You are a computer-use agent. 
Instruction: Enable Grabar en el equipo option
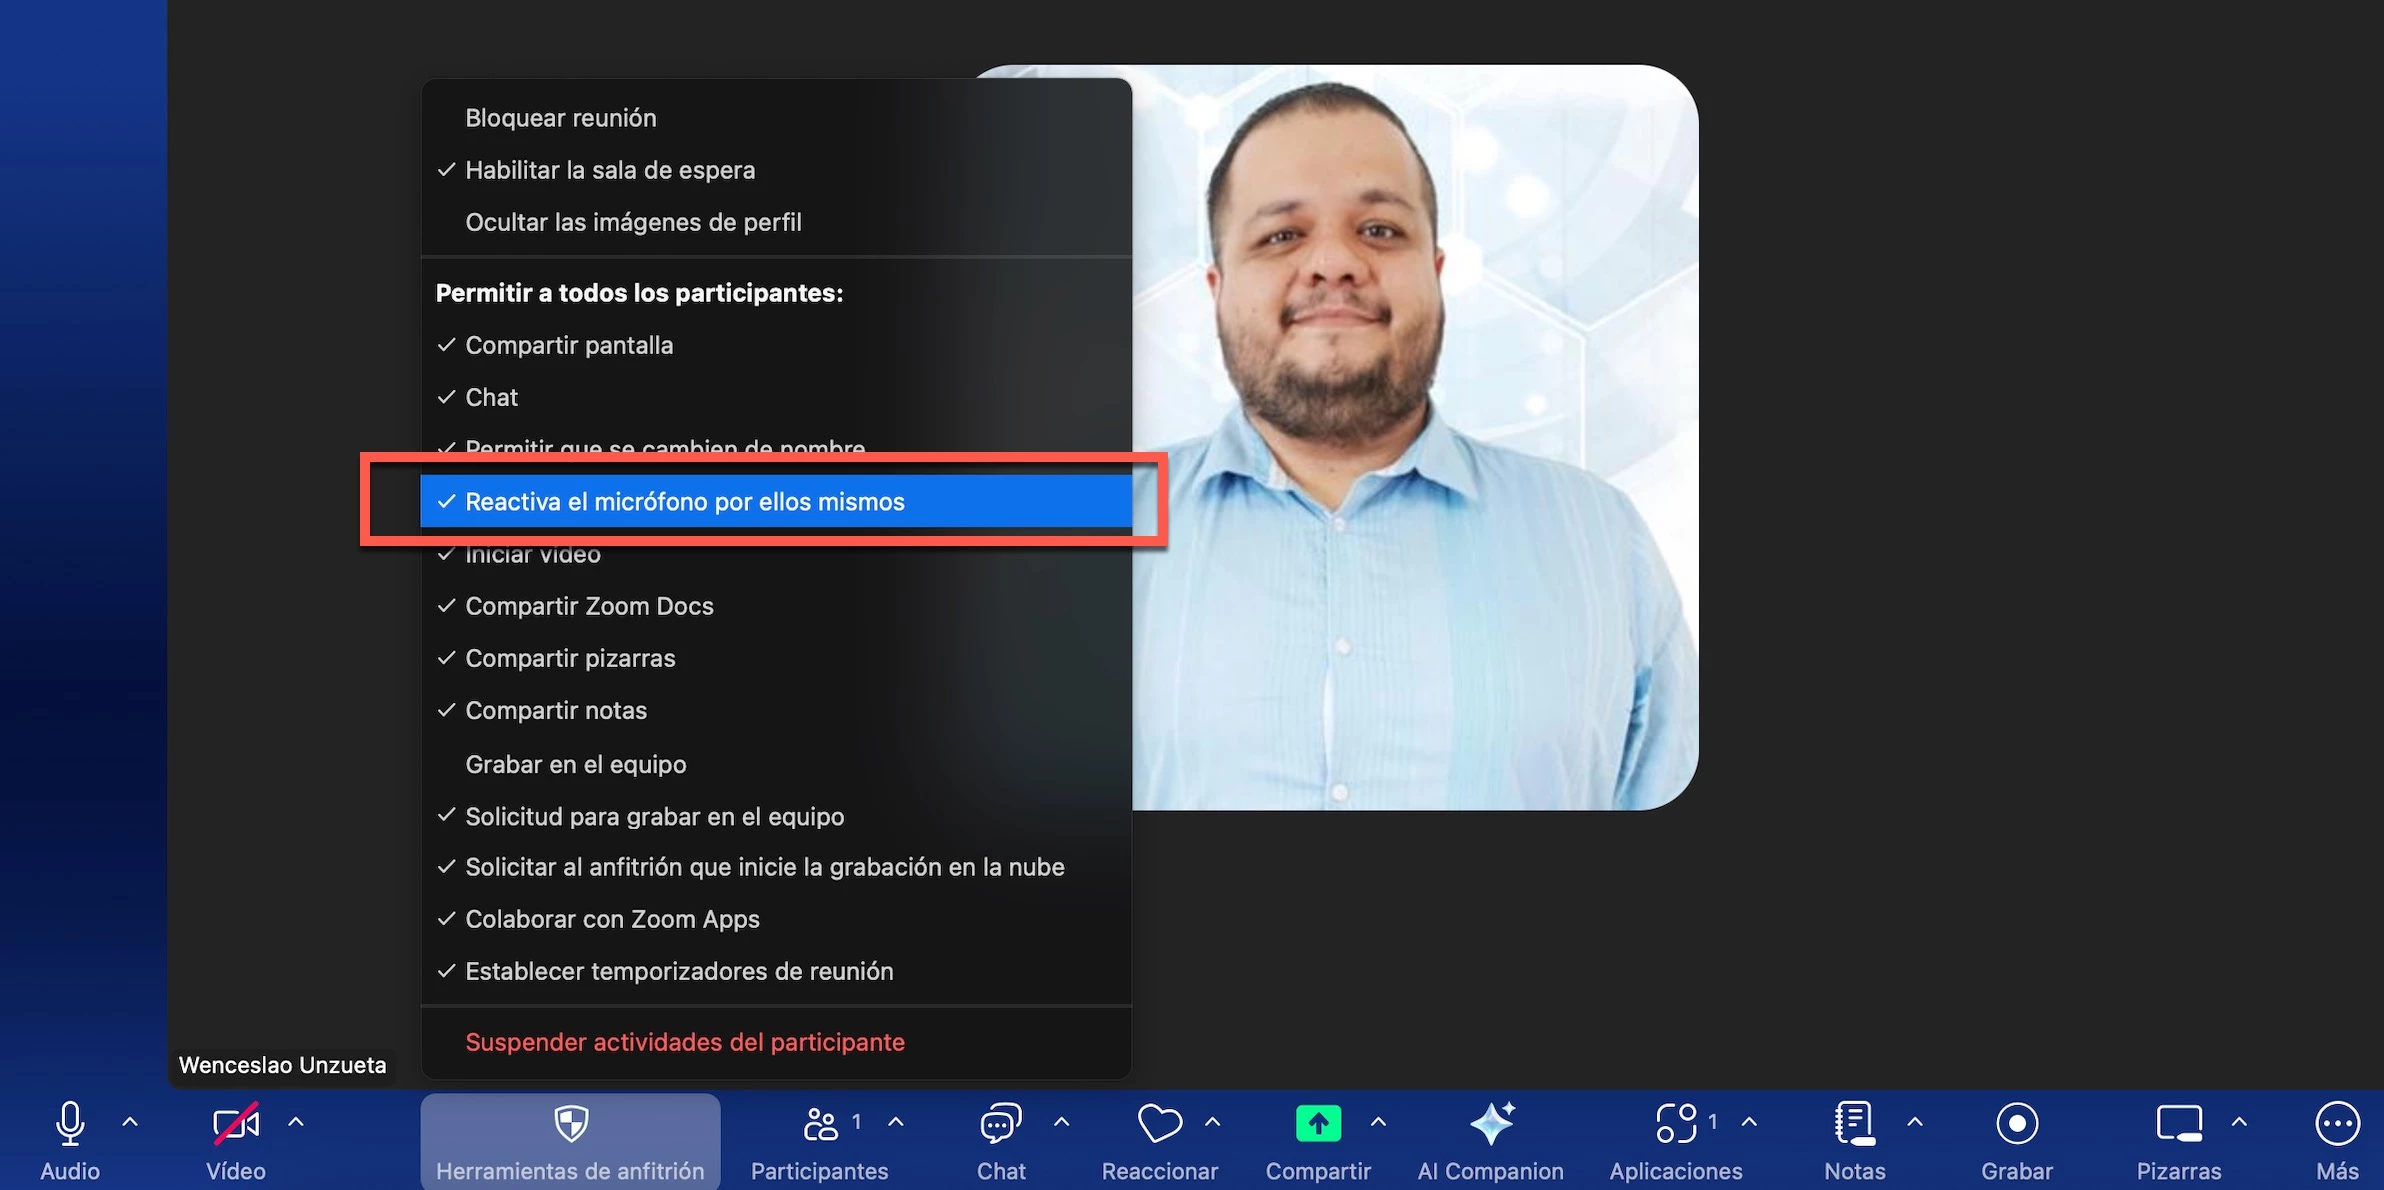click(576, 764)
